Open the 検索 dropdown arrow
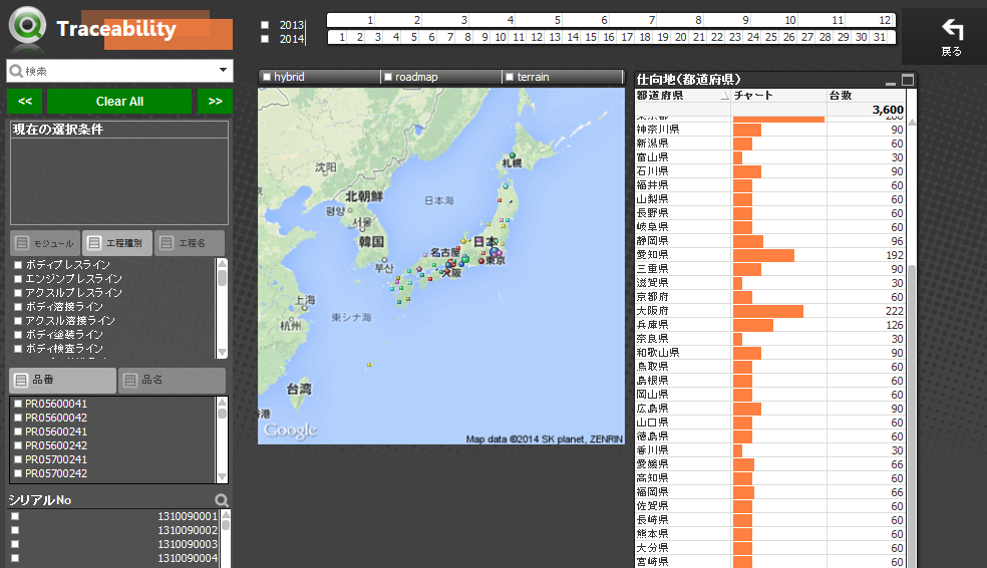 tap(223, 70)
